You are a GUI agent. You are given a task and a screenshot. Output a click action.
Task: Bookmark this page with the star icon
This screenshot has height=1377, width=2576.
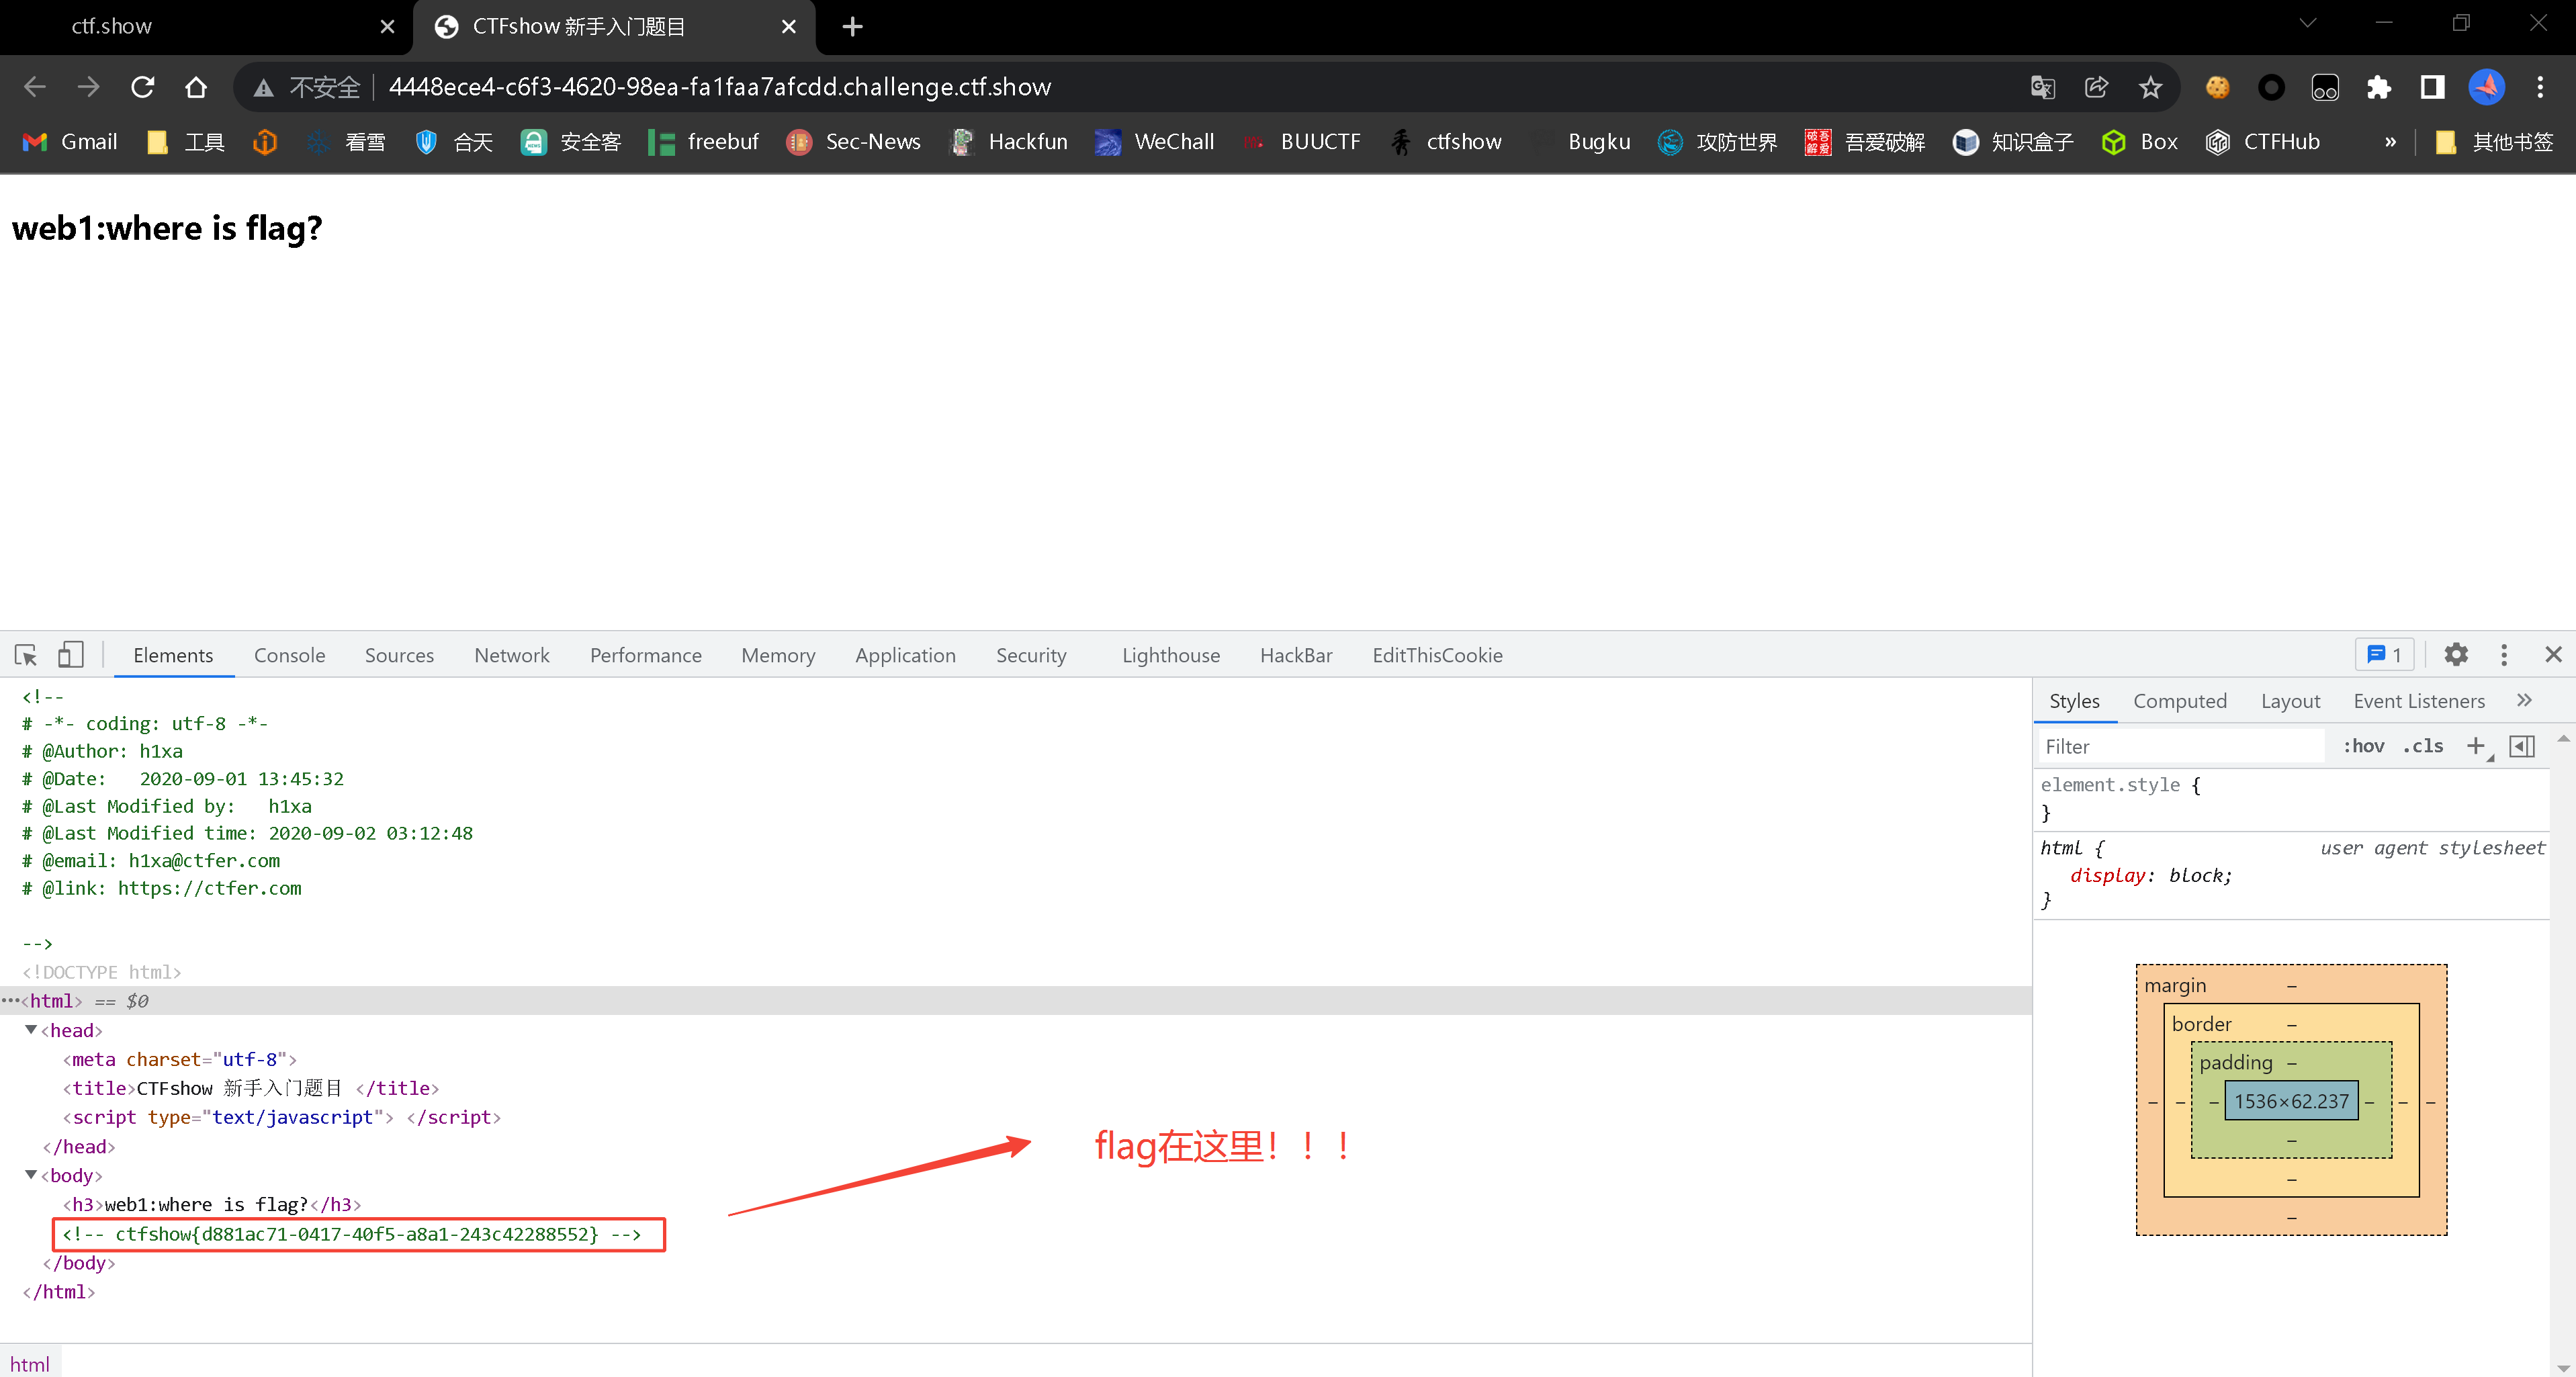2150,87
